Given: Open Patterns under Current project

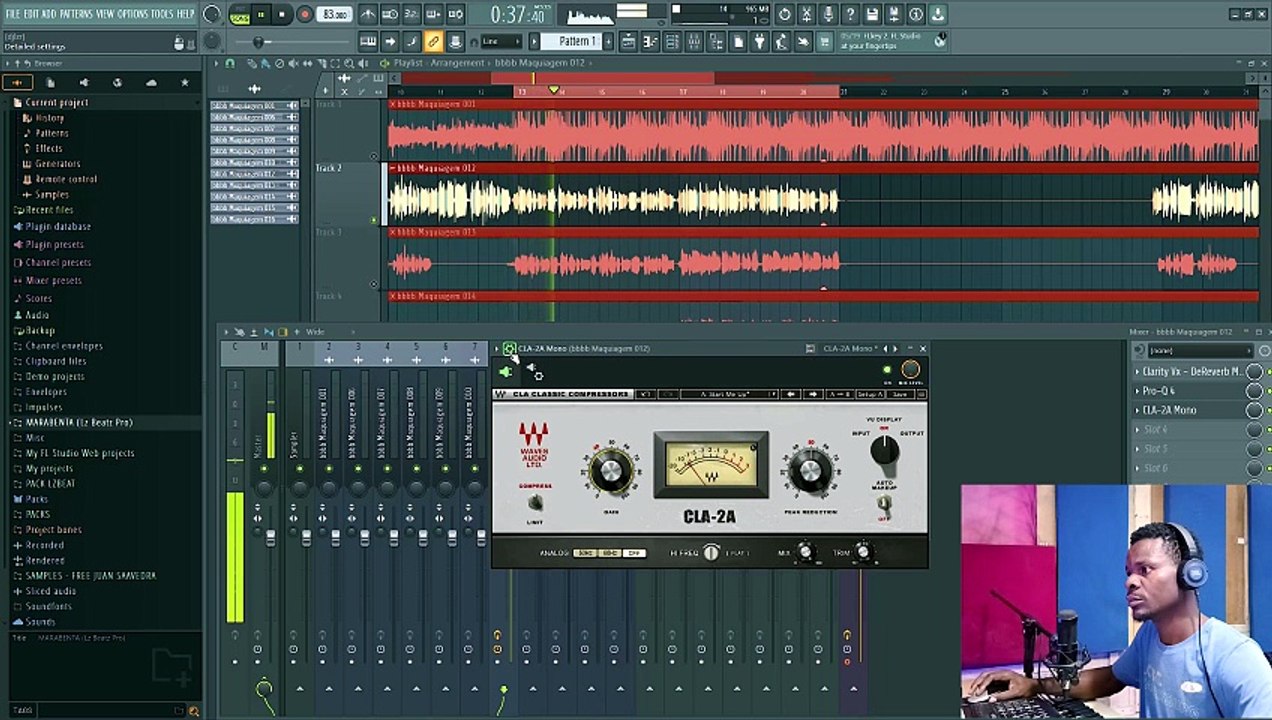Looking at the screenshot, I should 52,133.
